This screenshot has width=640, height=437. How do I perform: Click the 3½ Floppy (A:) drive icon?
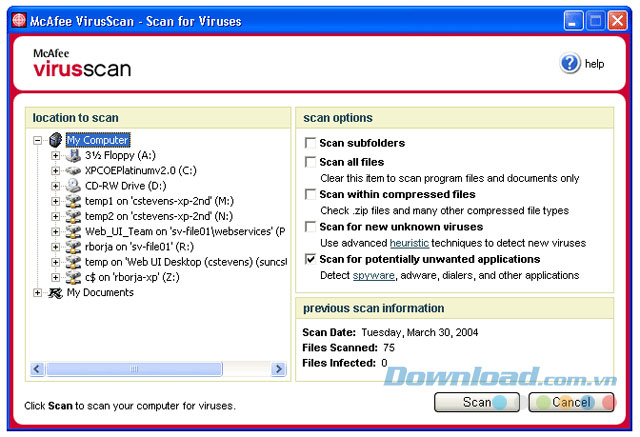click(73, 155)
